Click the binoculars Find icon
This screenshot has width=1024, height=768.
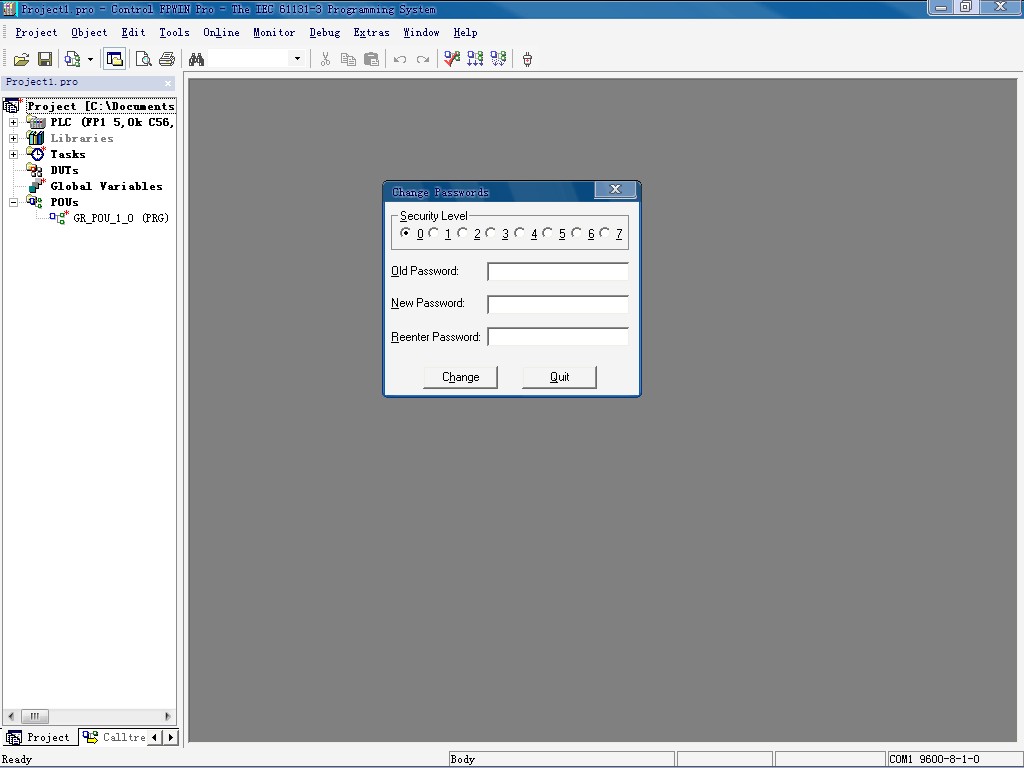pyautogui.click(x=196, y=59)
